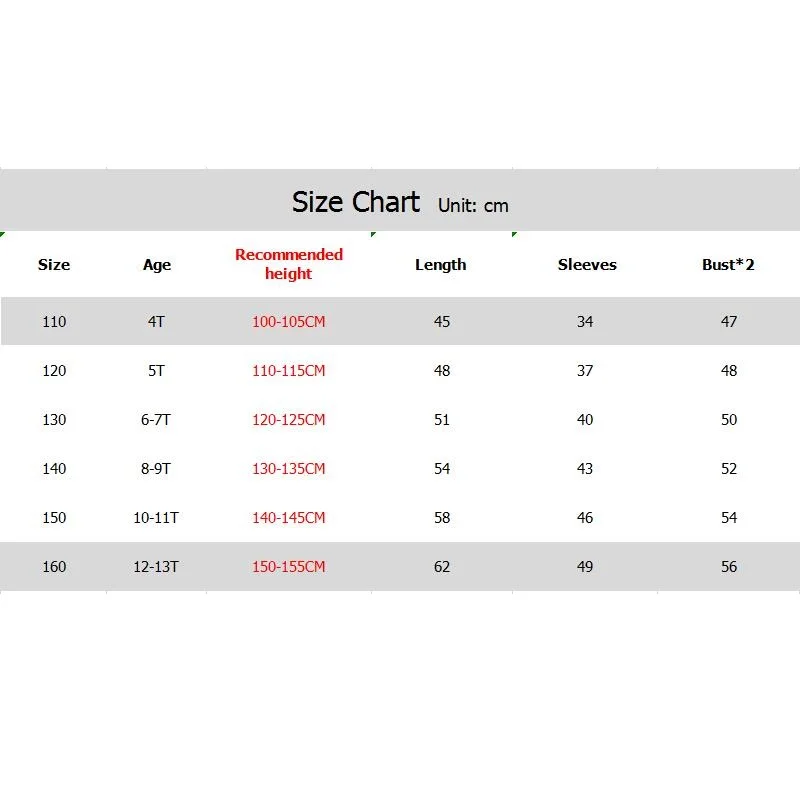The height and width of the screenshot is (800, 800).
Task: Click the green corner marker above Length
Action: click(x=373, y=234)
